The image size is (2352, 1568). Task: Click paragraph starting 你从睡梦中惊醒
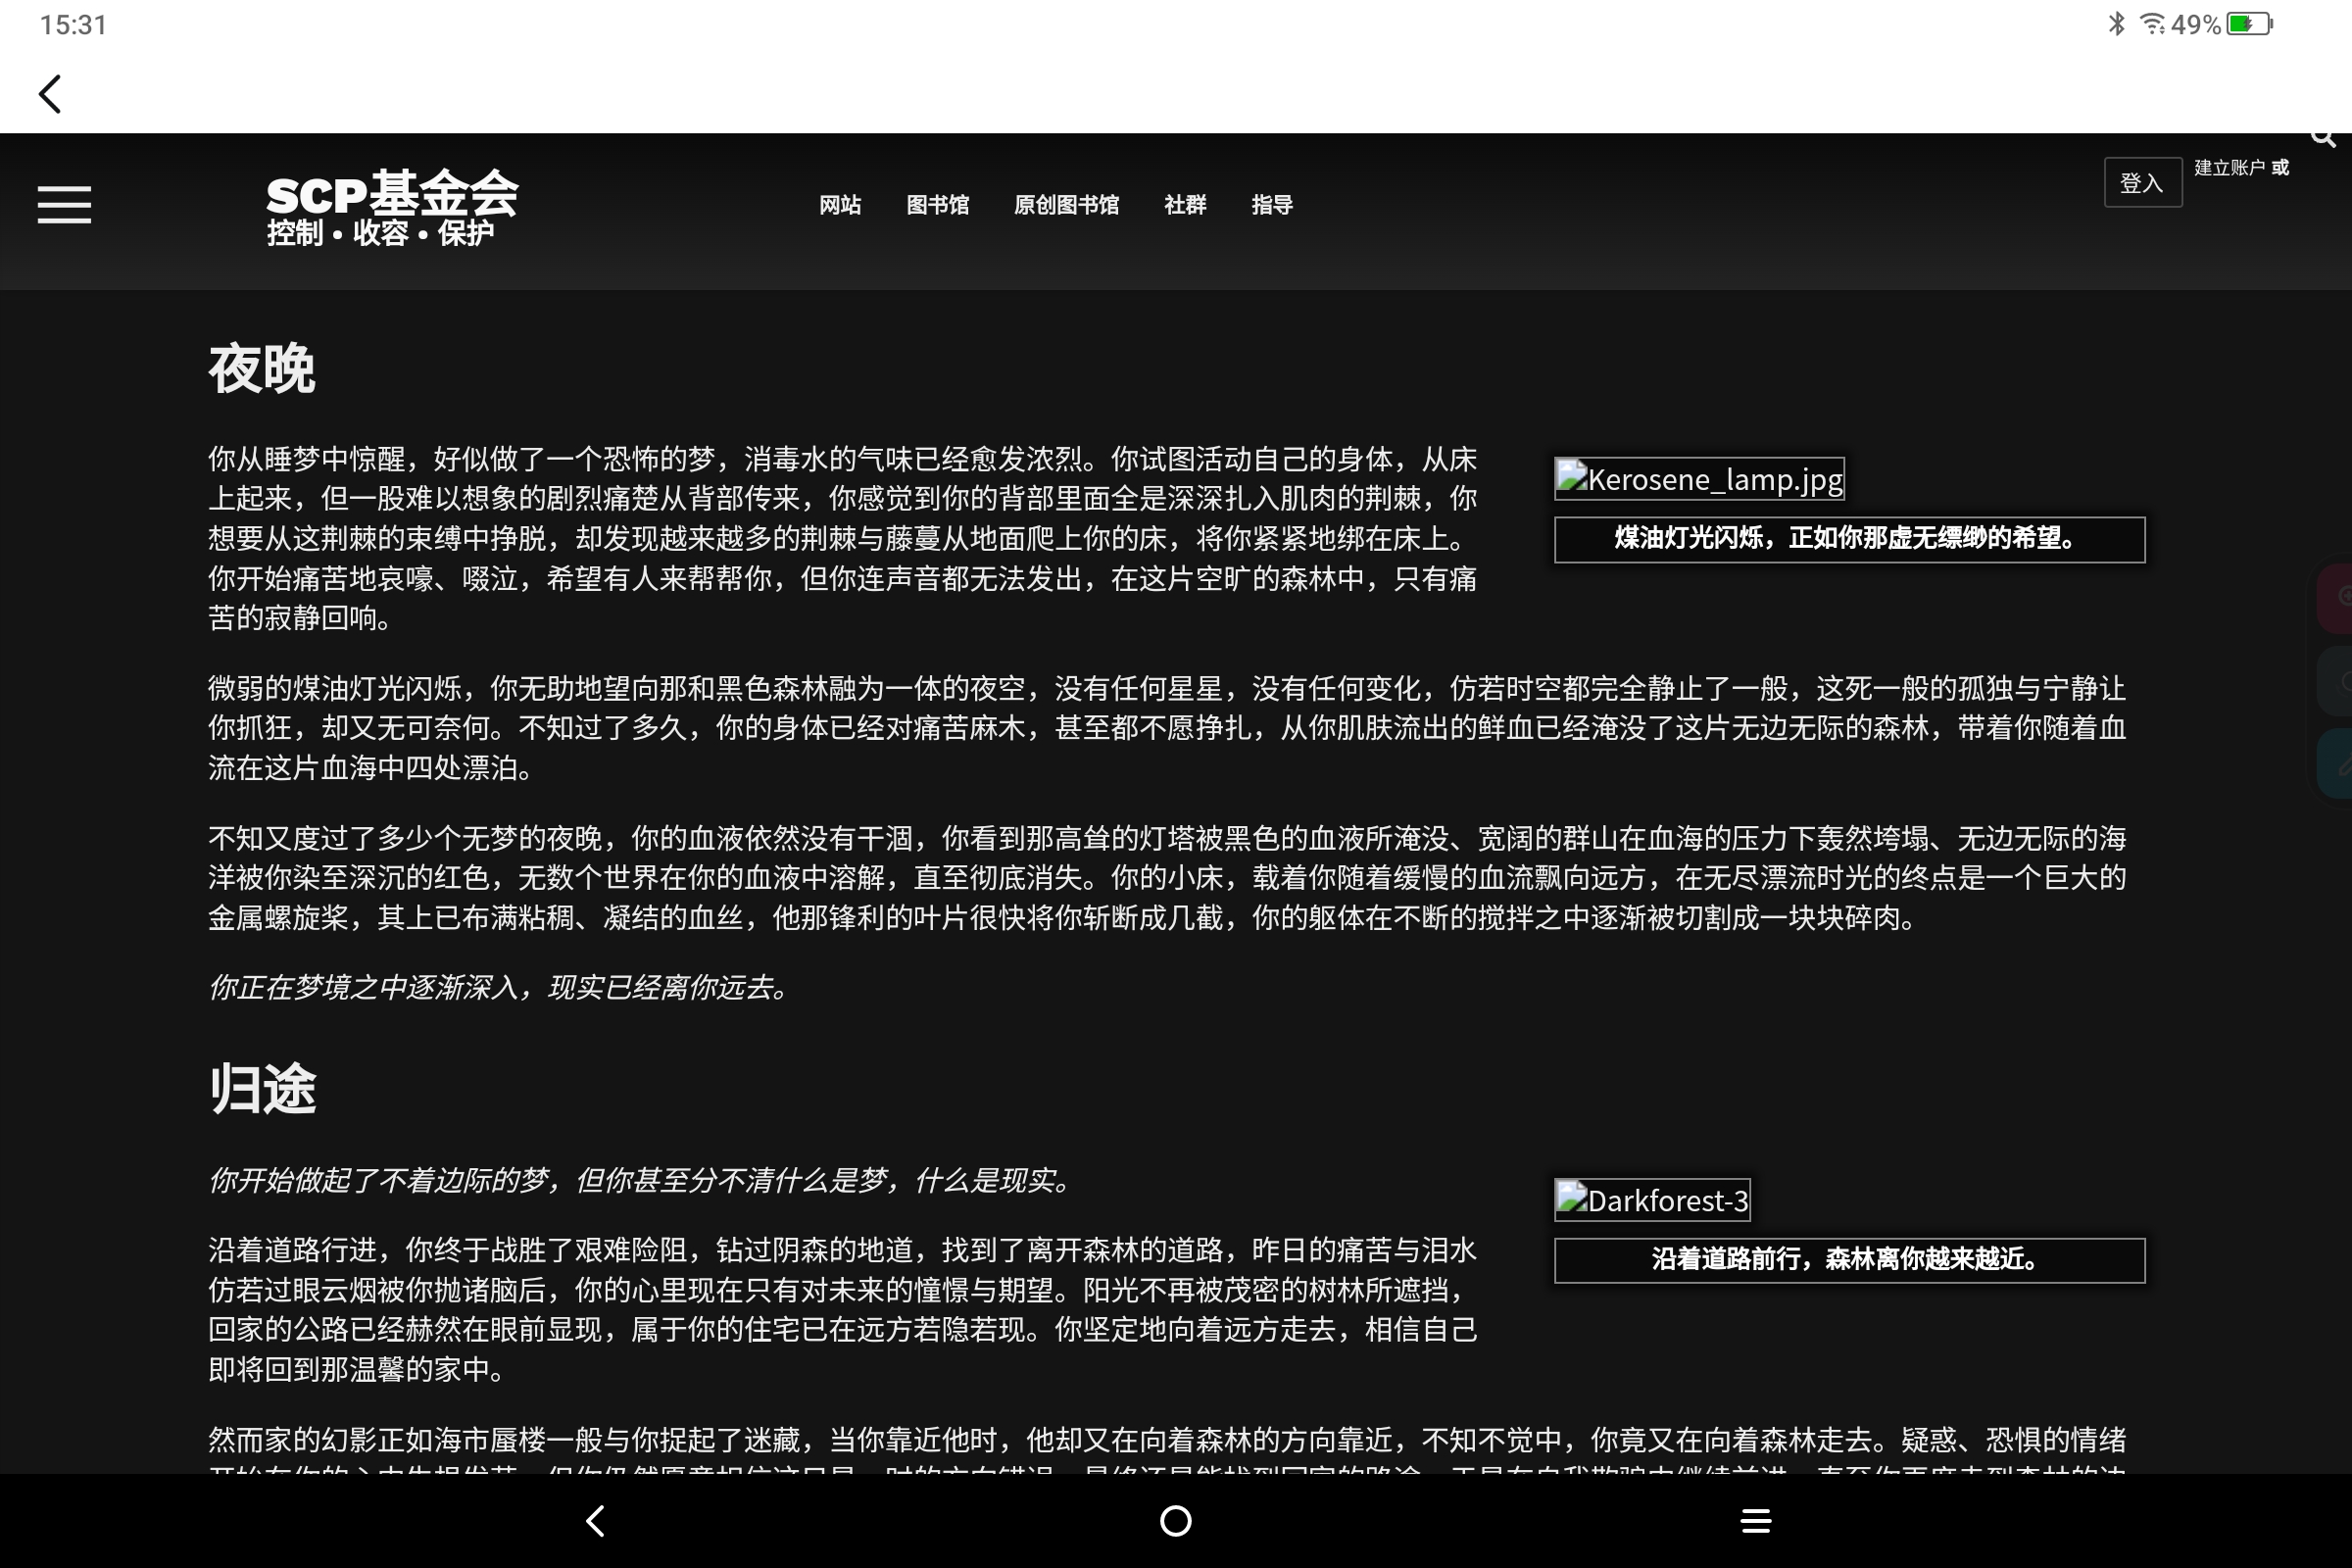pos(842,539)
